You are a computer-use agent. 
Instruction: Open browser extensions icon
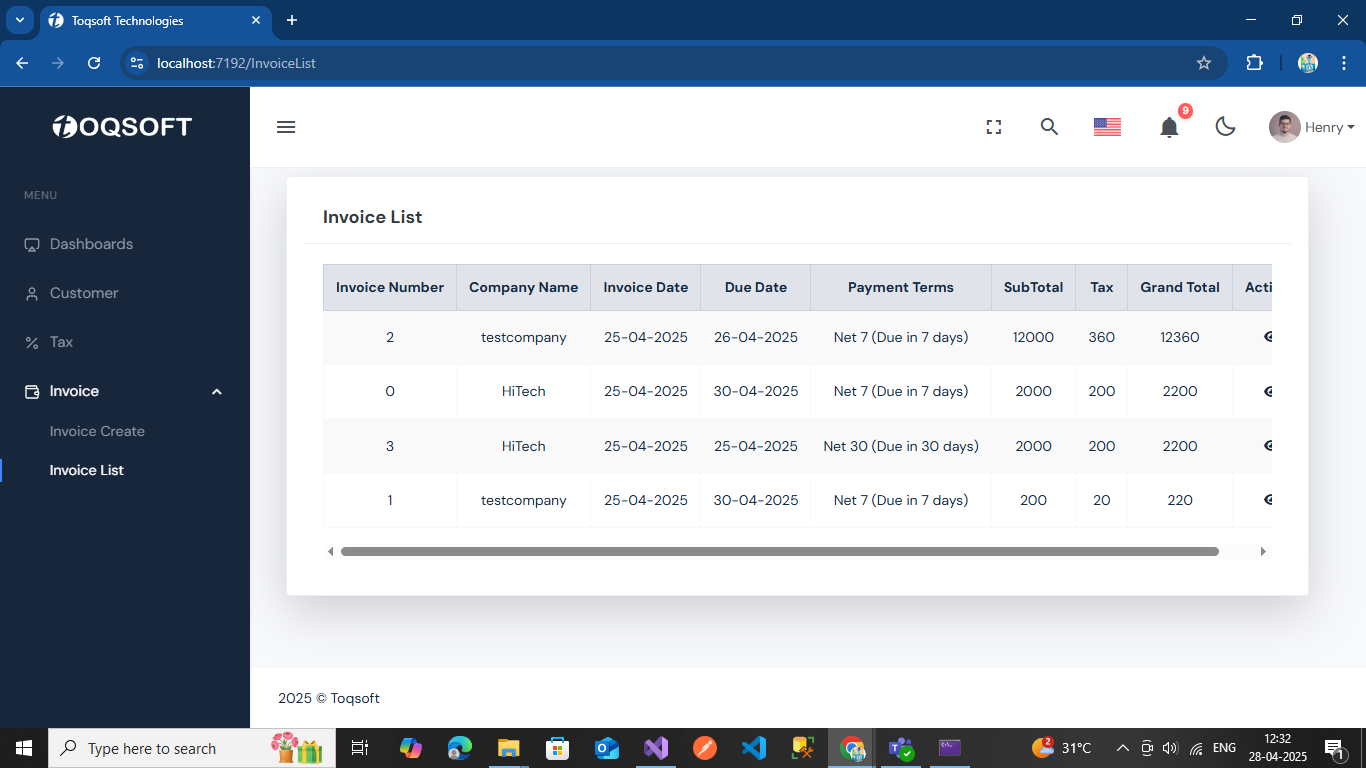point(1254,63)
